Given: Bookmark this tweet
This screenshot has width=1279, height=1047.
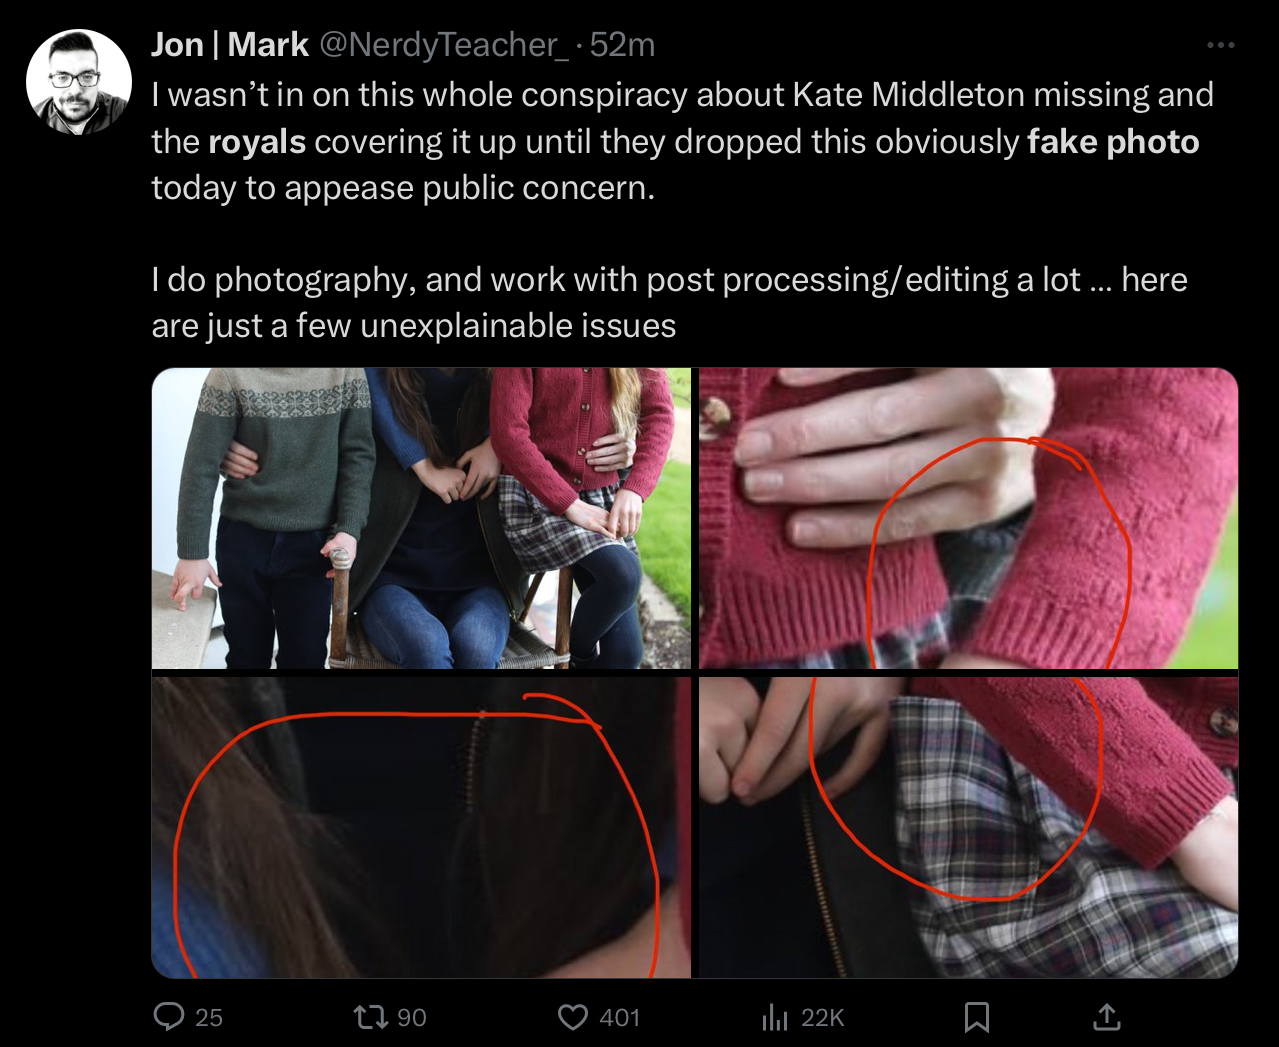Looking at the screenshot, I should [x=977, y=1017].
